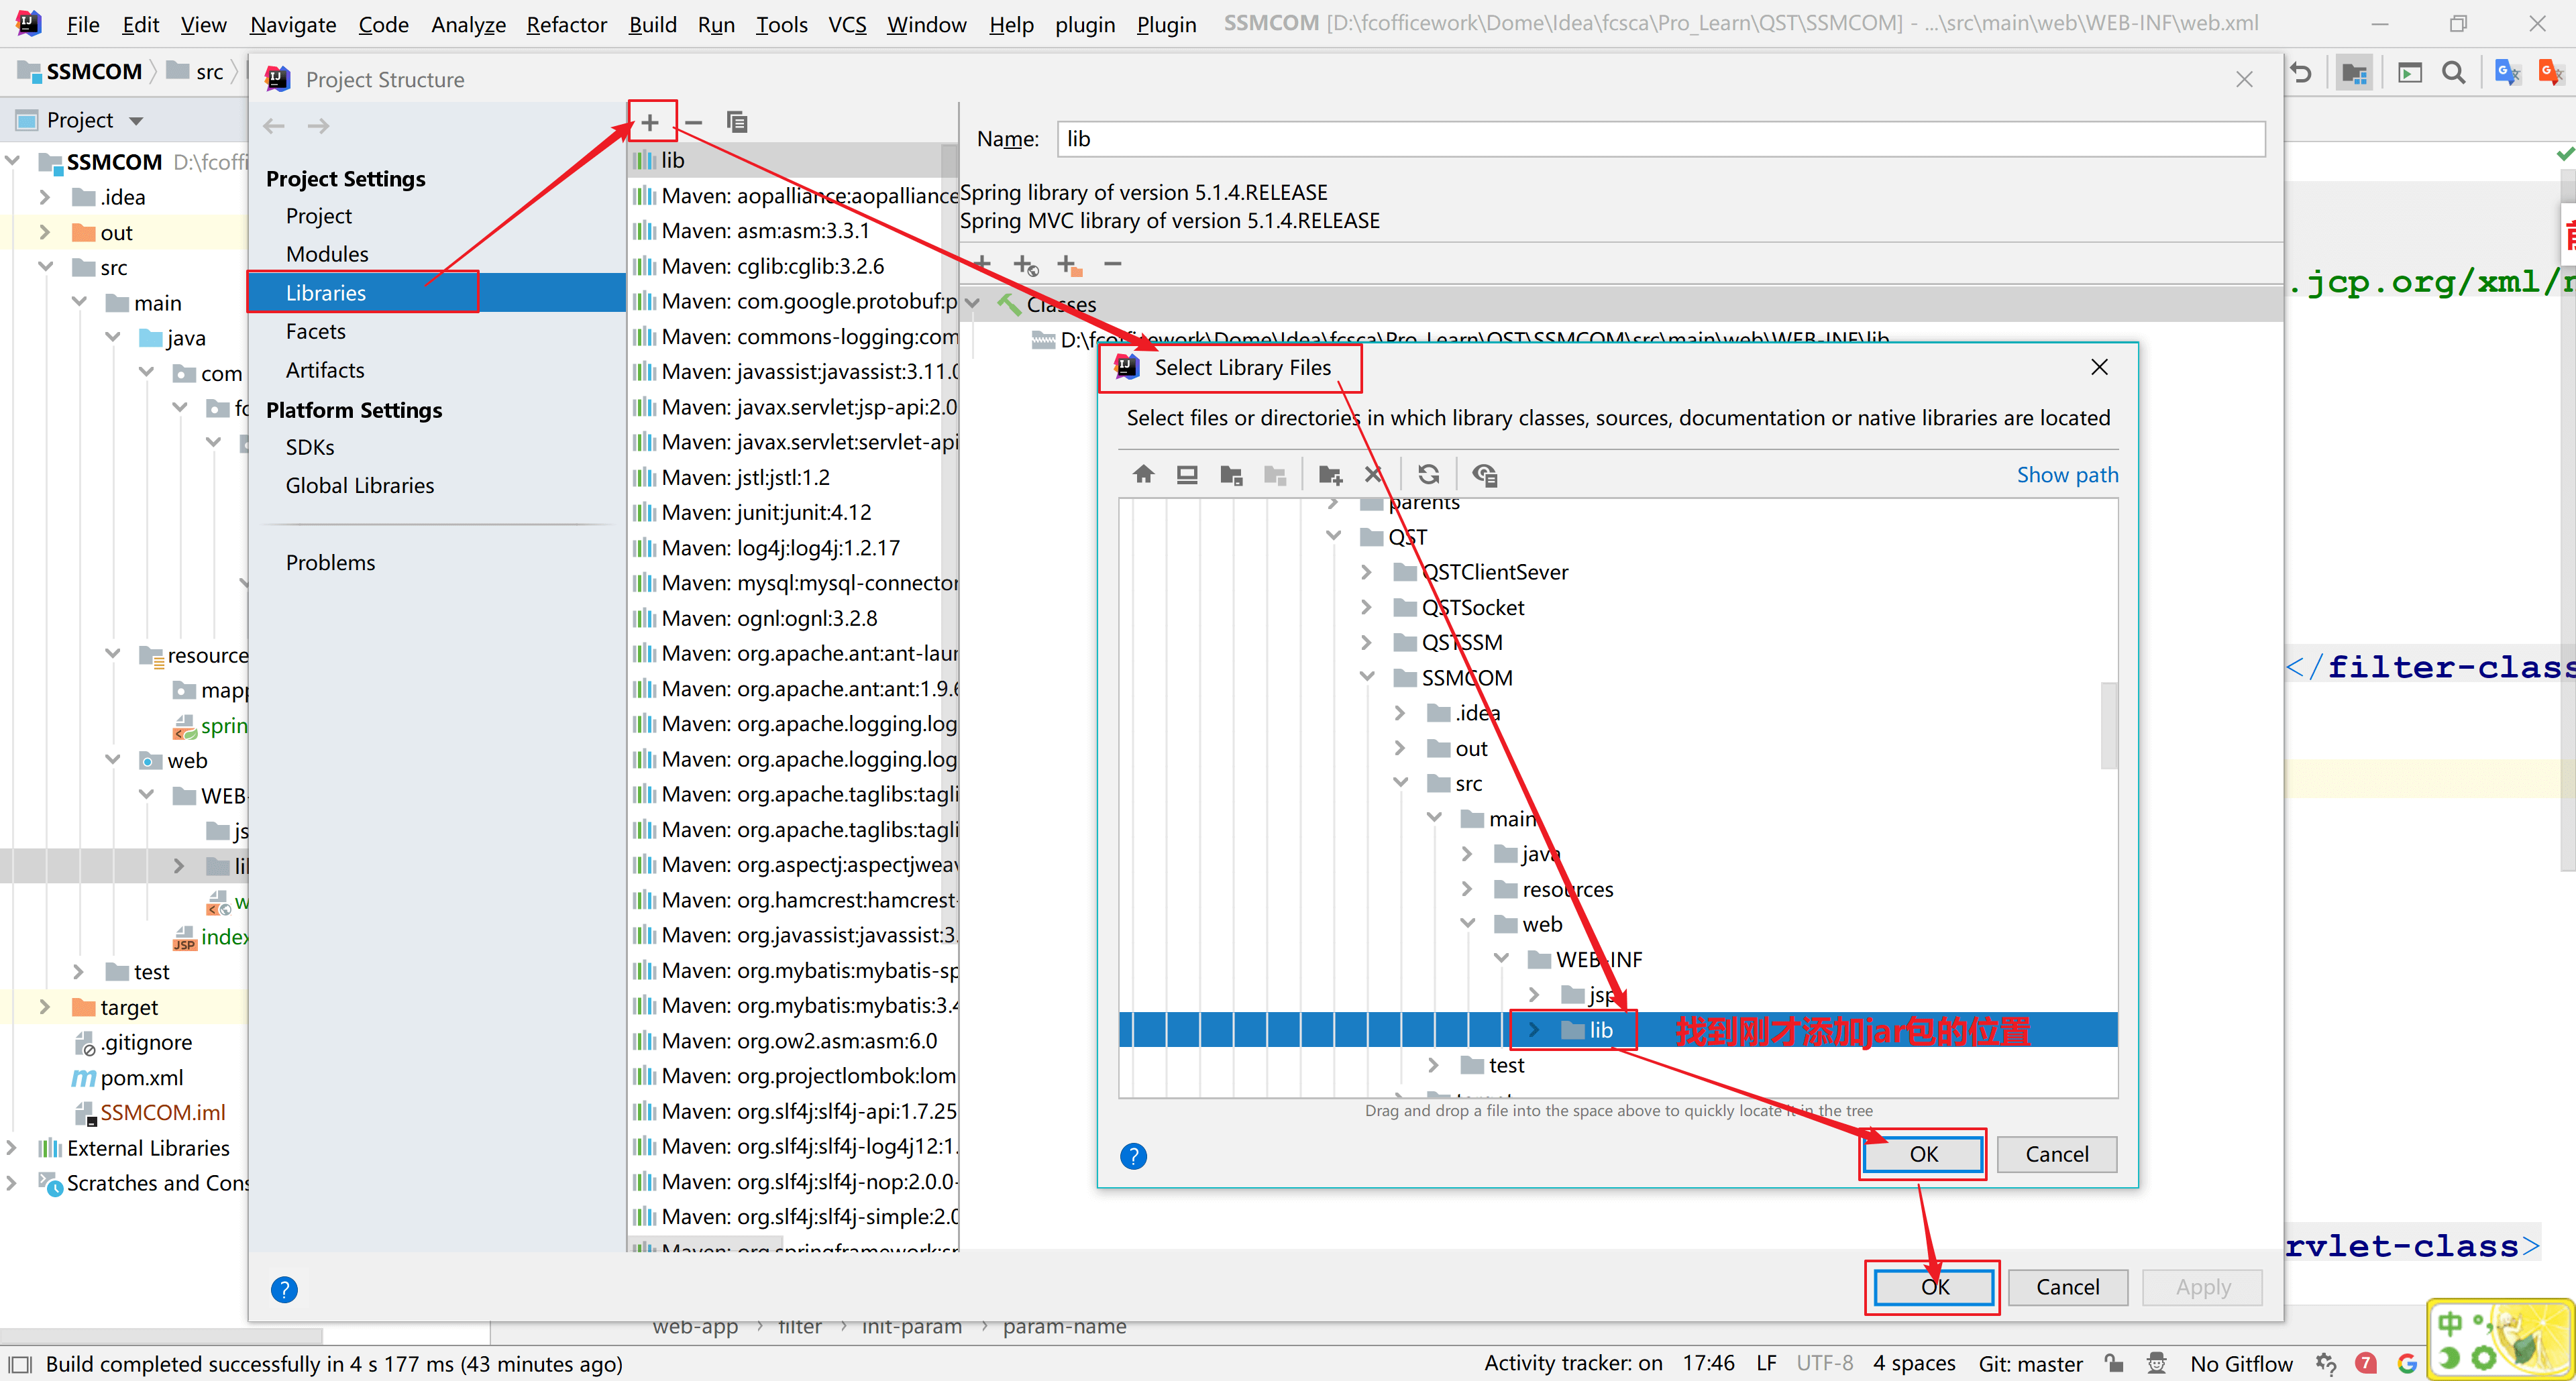Click the Search Everywhere magnifier icon
The image size is (2576, 1381).
(2453, 72)
